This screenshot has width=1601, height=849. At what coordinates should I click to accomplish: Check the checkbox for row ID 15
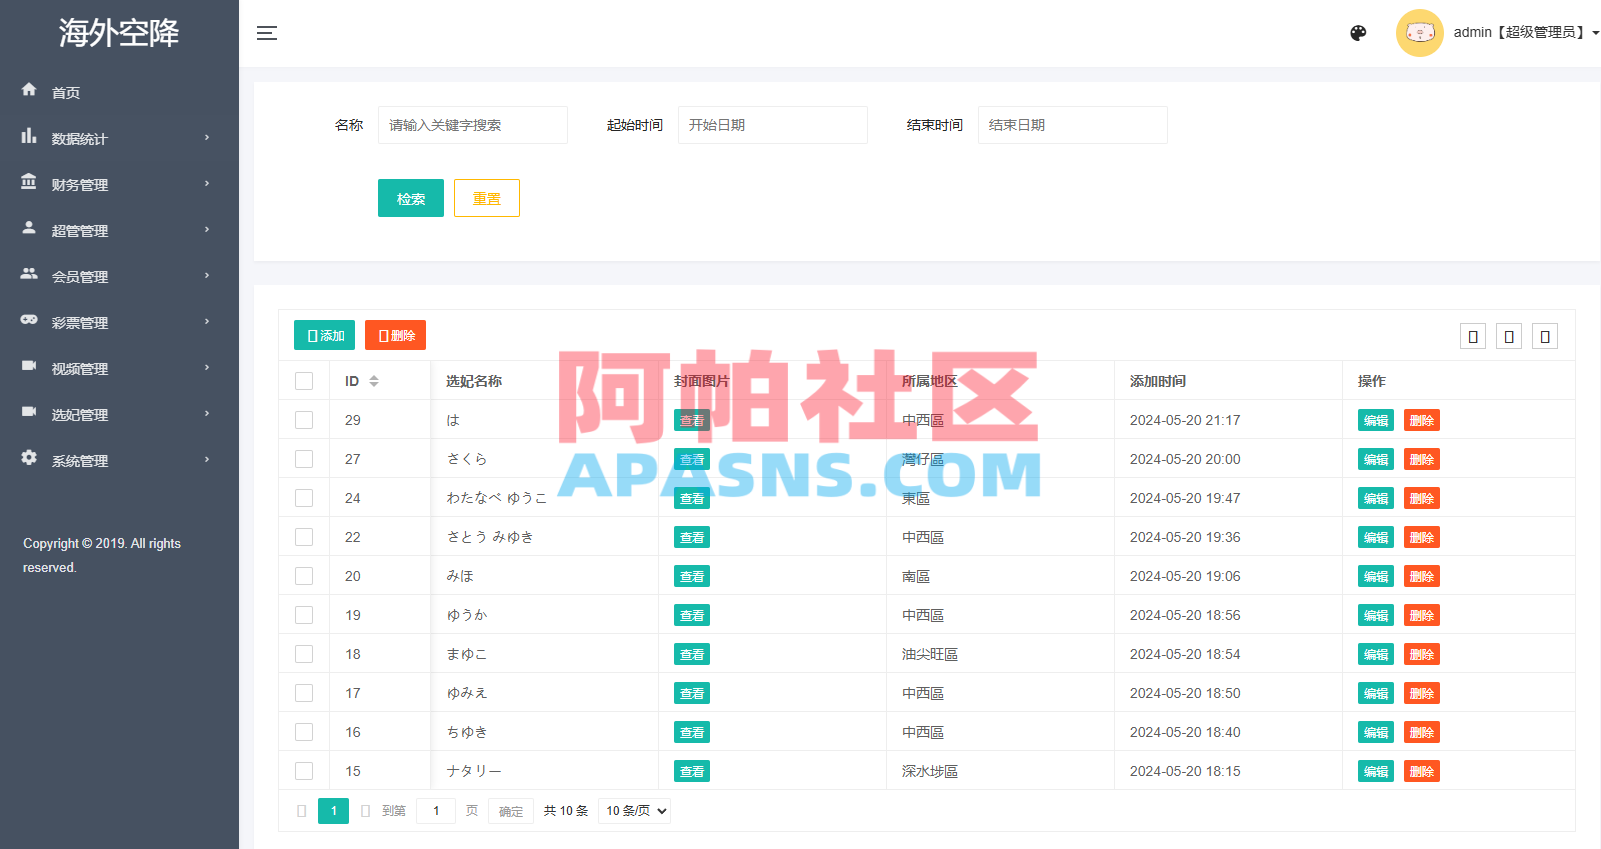pyautogui.click(x=304, y=771)
